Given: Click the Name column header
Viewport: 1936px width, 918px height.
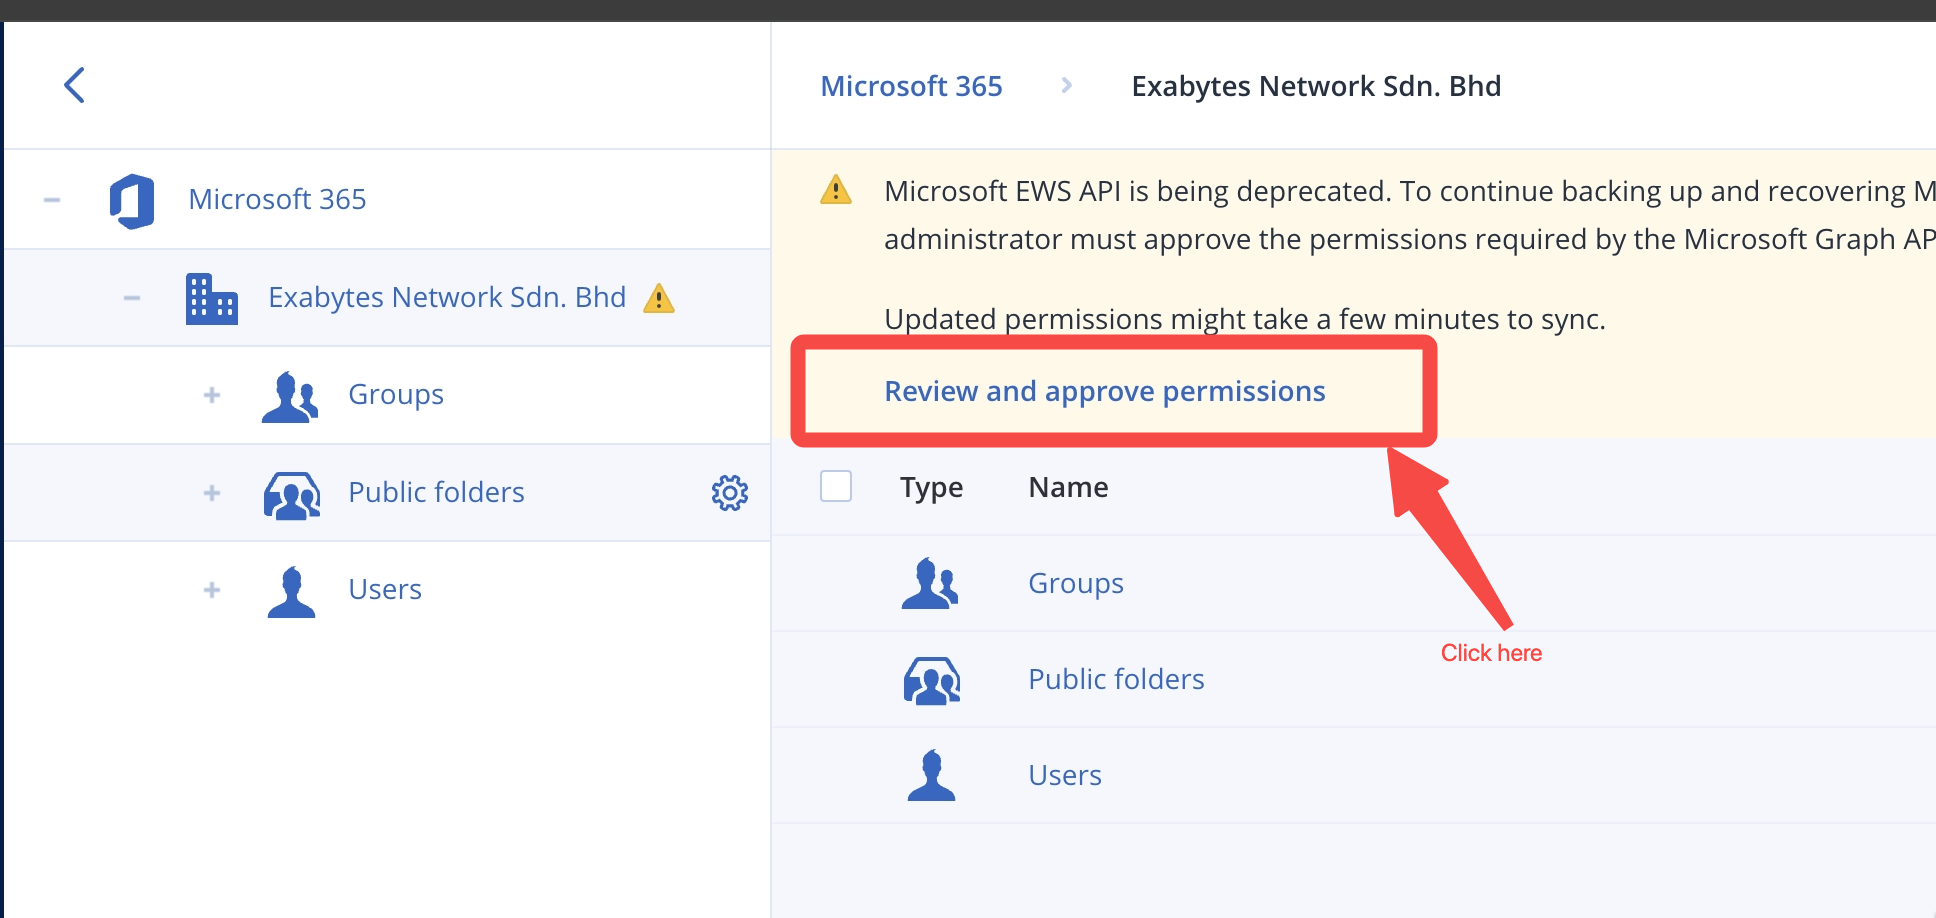Looking at the screenshot, I should pos(1068,487).
